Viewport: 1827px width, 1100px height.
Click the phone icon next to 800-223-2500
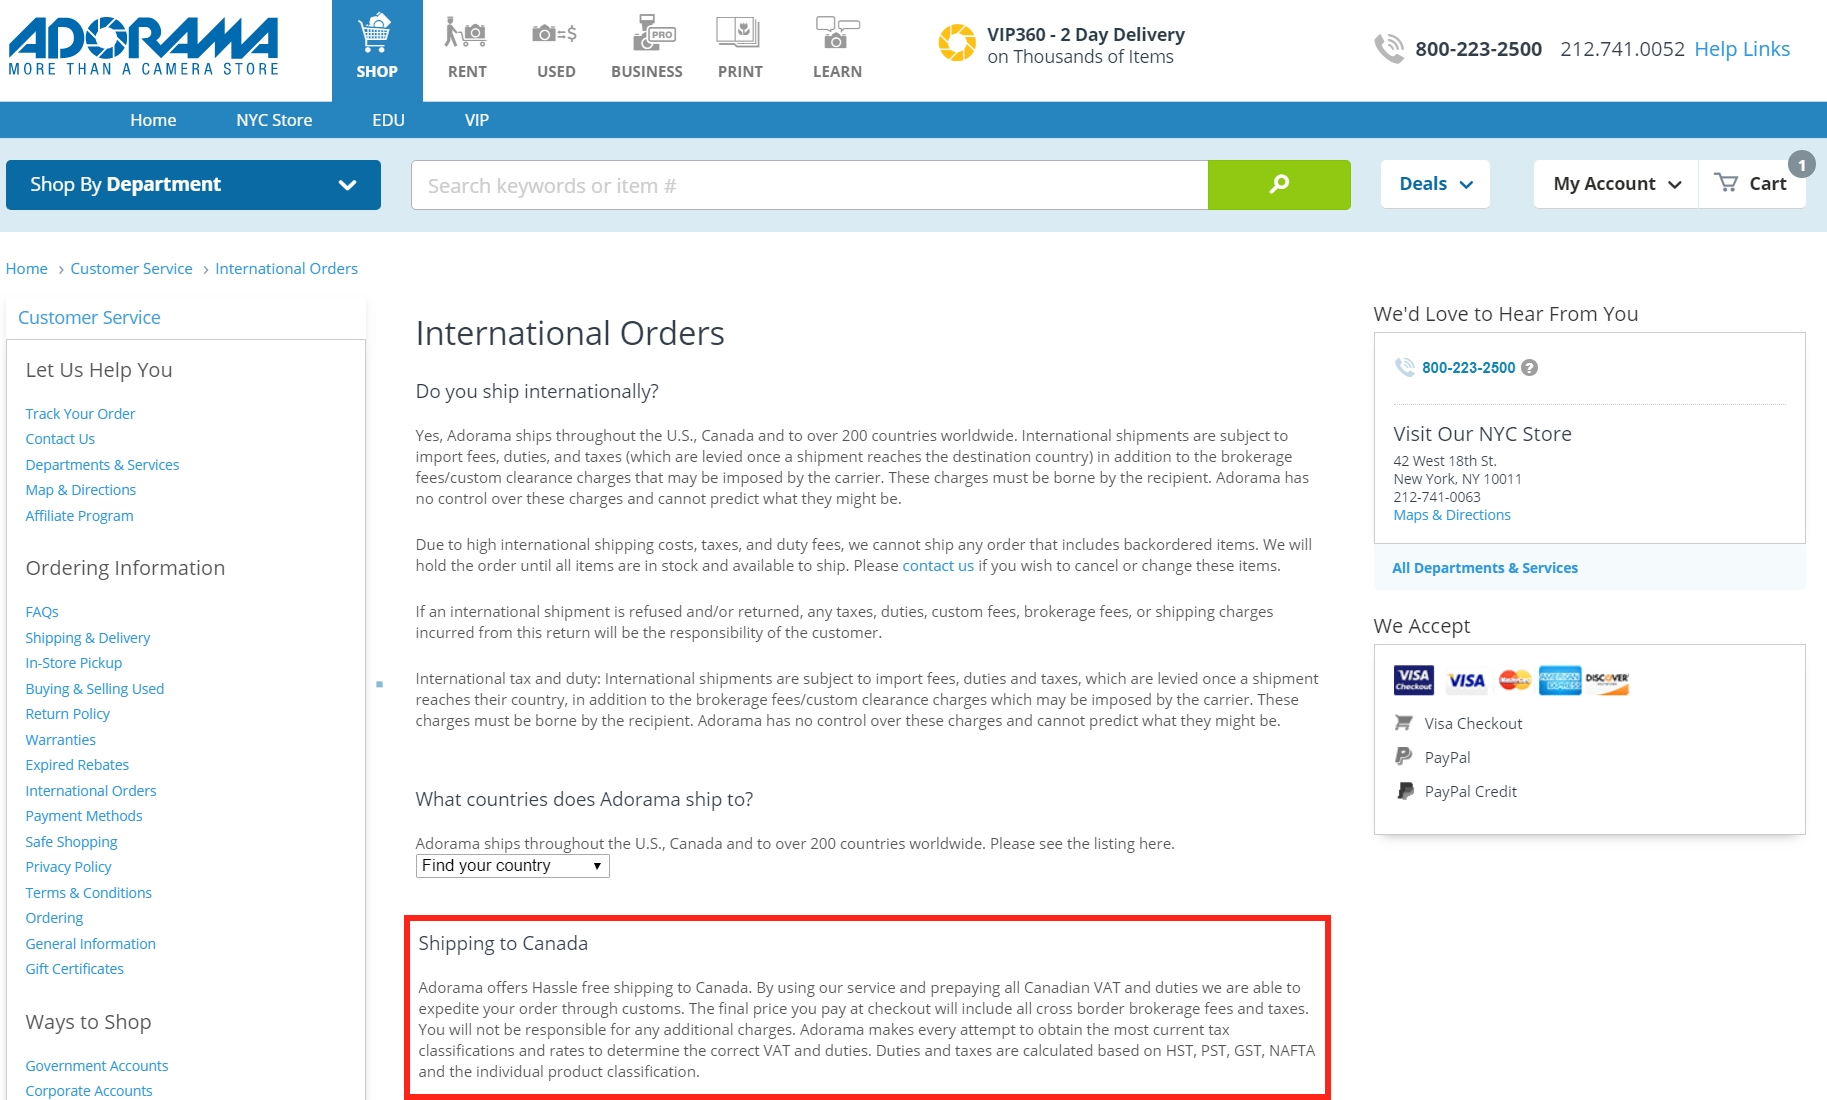[1389, 47]
